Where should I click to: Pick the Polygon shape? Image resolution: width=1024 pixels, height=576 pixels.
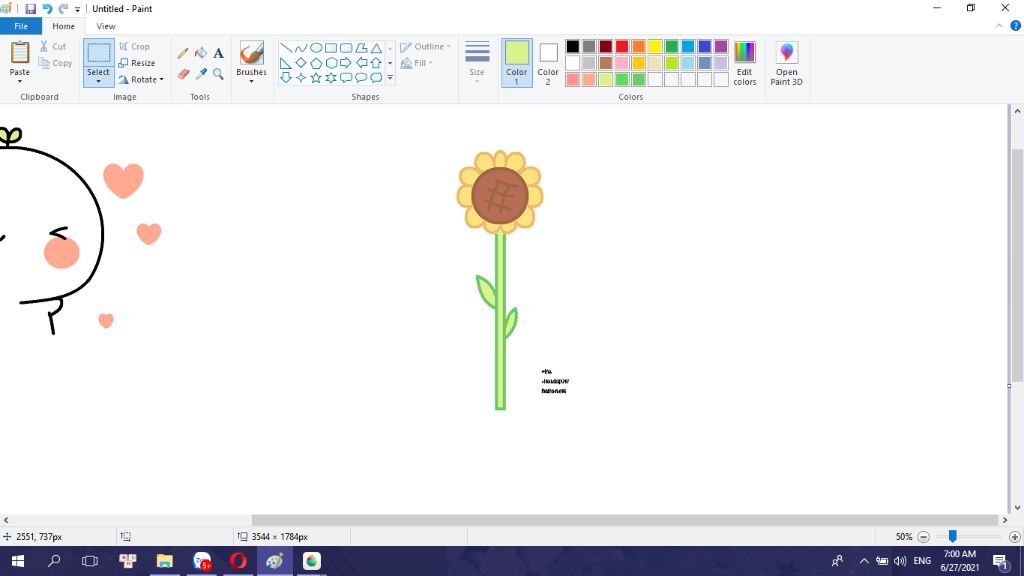coord(361,48)
